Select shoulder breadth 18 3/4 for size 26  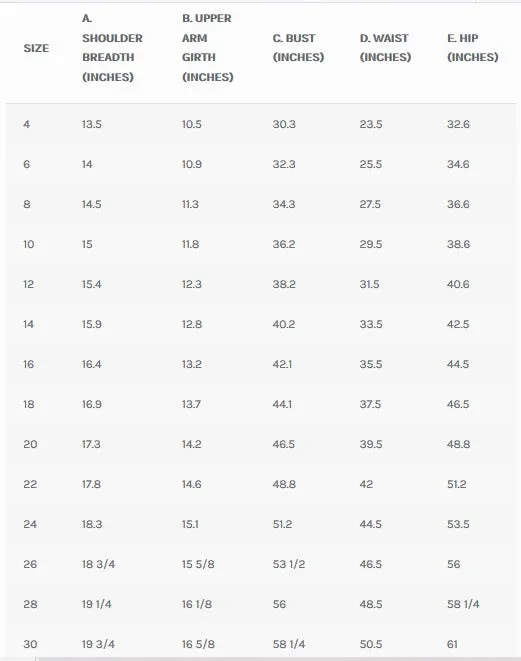click(x=98, y=564)
